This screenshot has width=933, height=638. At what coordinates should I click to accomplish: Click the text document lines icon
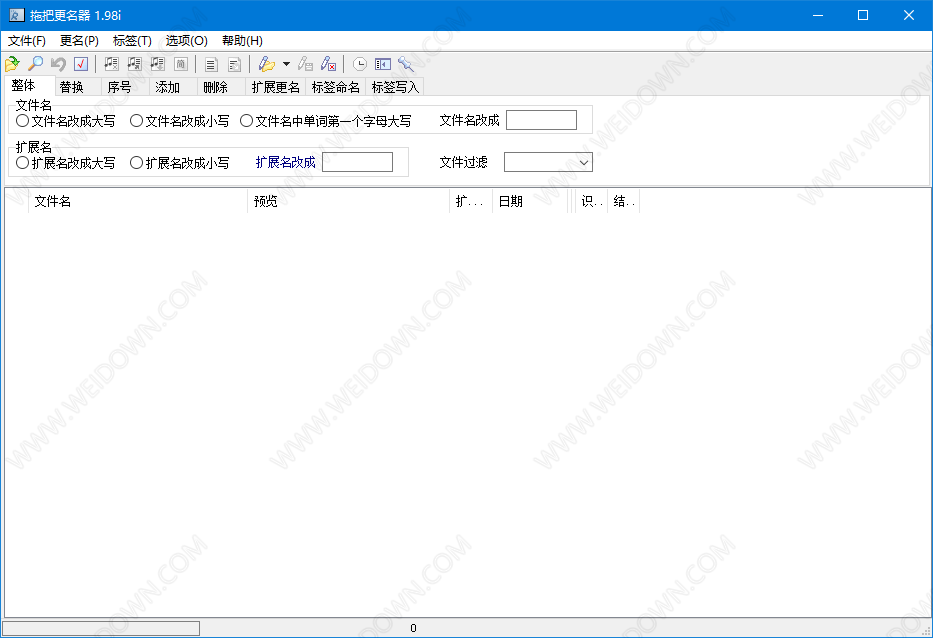pos(211,64)
